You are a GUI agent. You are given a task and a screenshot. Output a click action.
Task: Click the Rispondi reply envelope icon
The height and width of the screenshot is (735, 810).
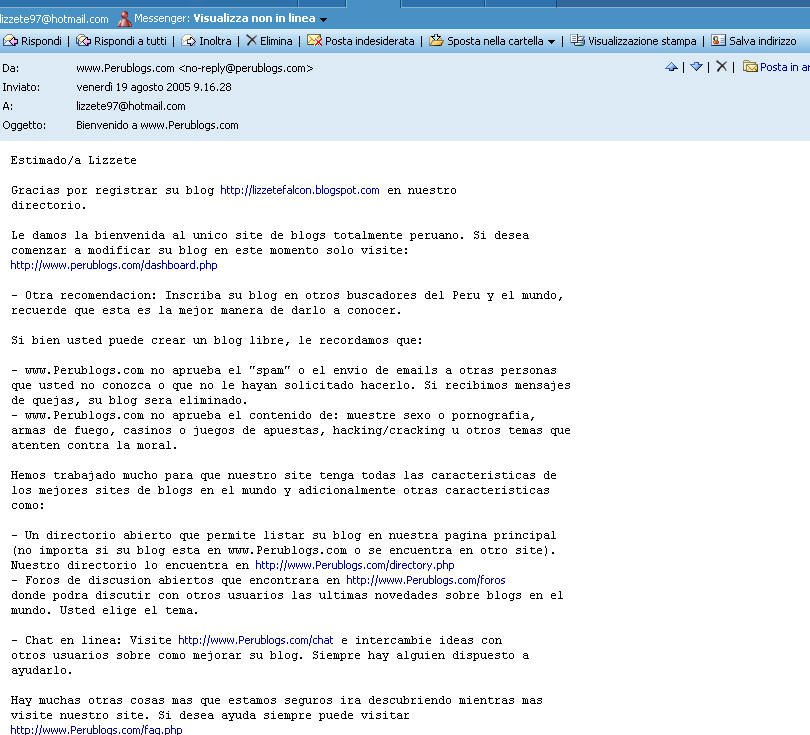point(10,41)
